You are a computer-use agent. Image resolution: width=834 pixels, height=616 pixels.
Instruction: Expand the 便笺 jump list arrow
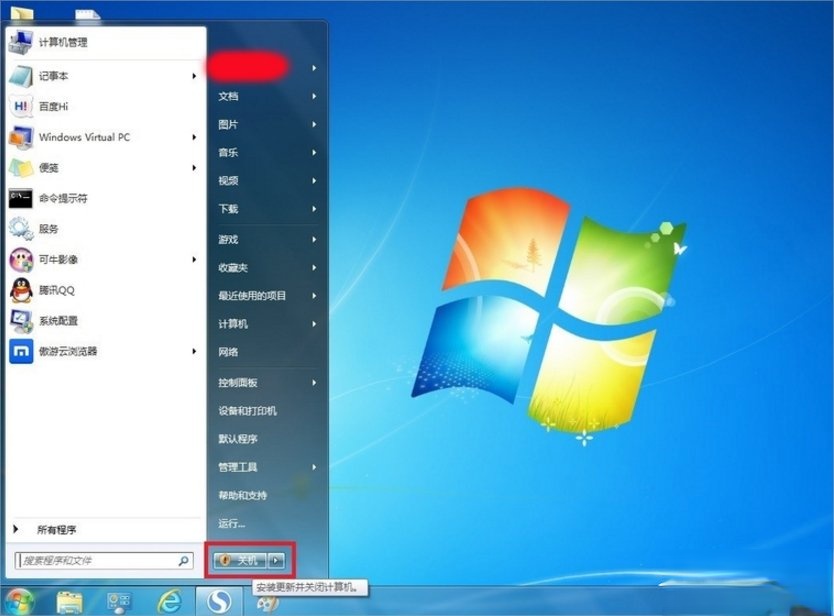[x=194, y=168]
